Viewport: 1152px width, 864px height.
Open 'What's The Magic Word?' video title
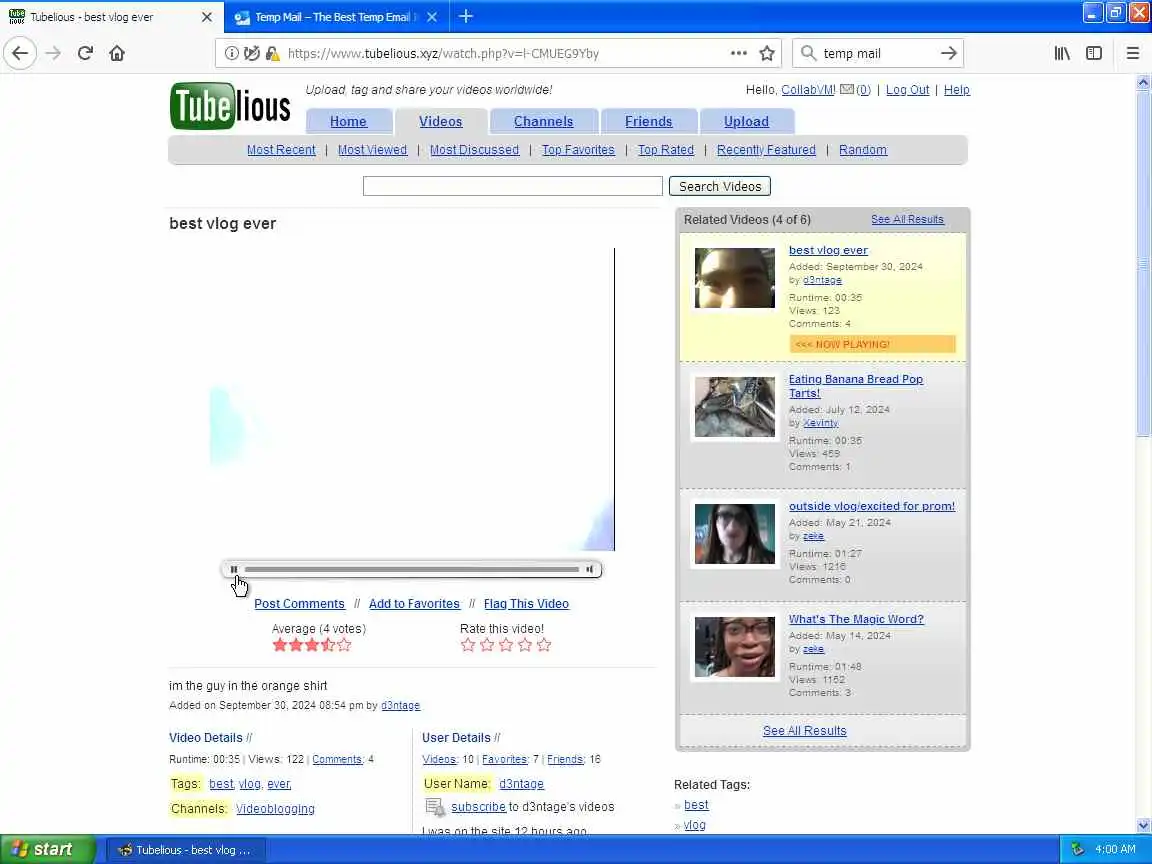click(x=856, y=619)
